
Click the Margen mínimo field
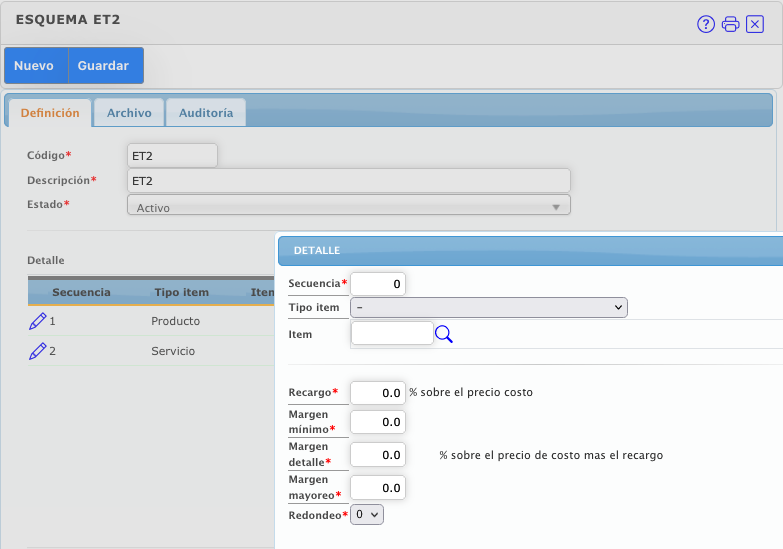(378, 423)
